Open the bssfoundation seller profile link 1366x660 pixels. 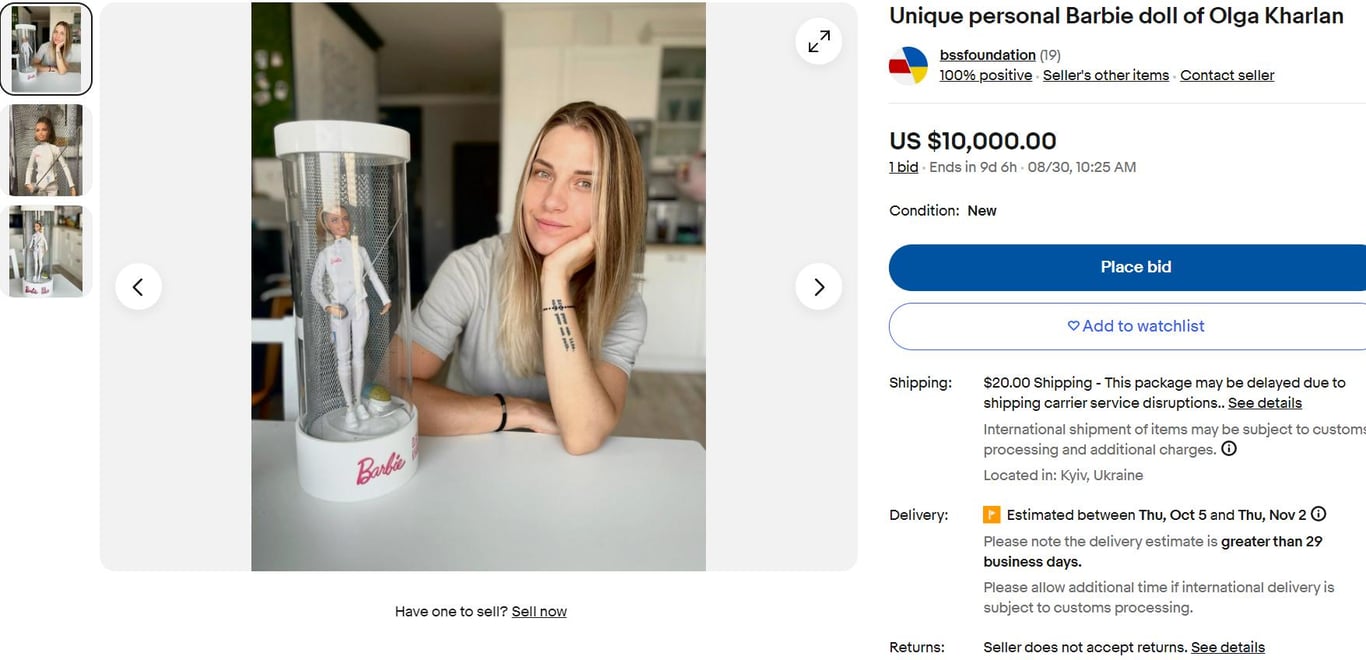coord(987,55)
